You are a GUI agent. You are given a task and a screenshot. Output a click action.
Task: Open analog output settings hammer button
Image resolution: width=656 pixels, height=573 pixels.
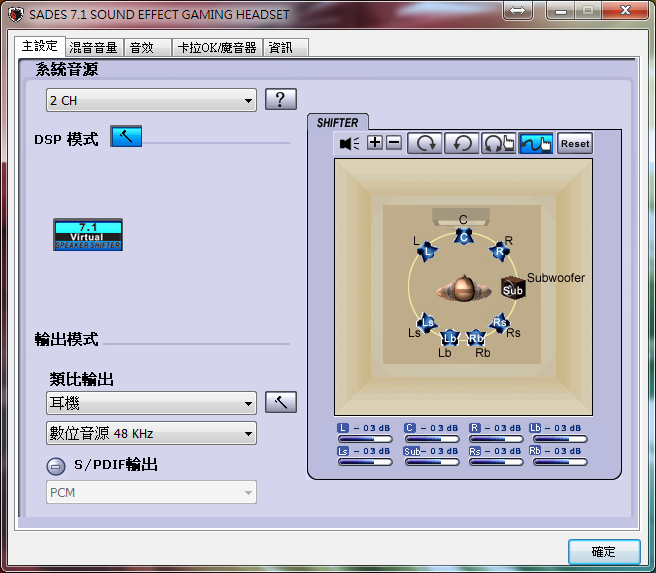click(x=281, y=402)
